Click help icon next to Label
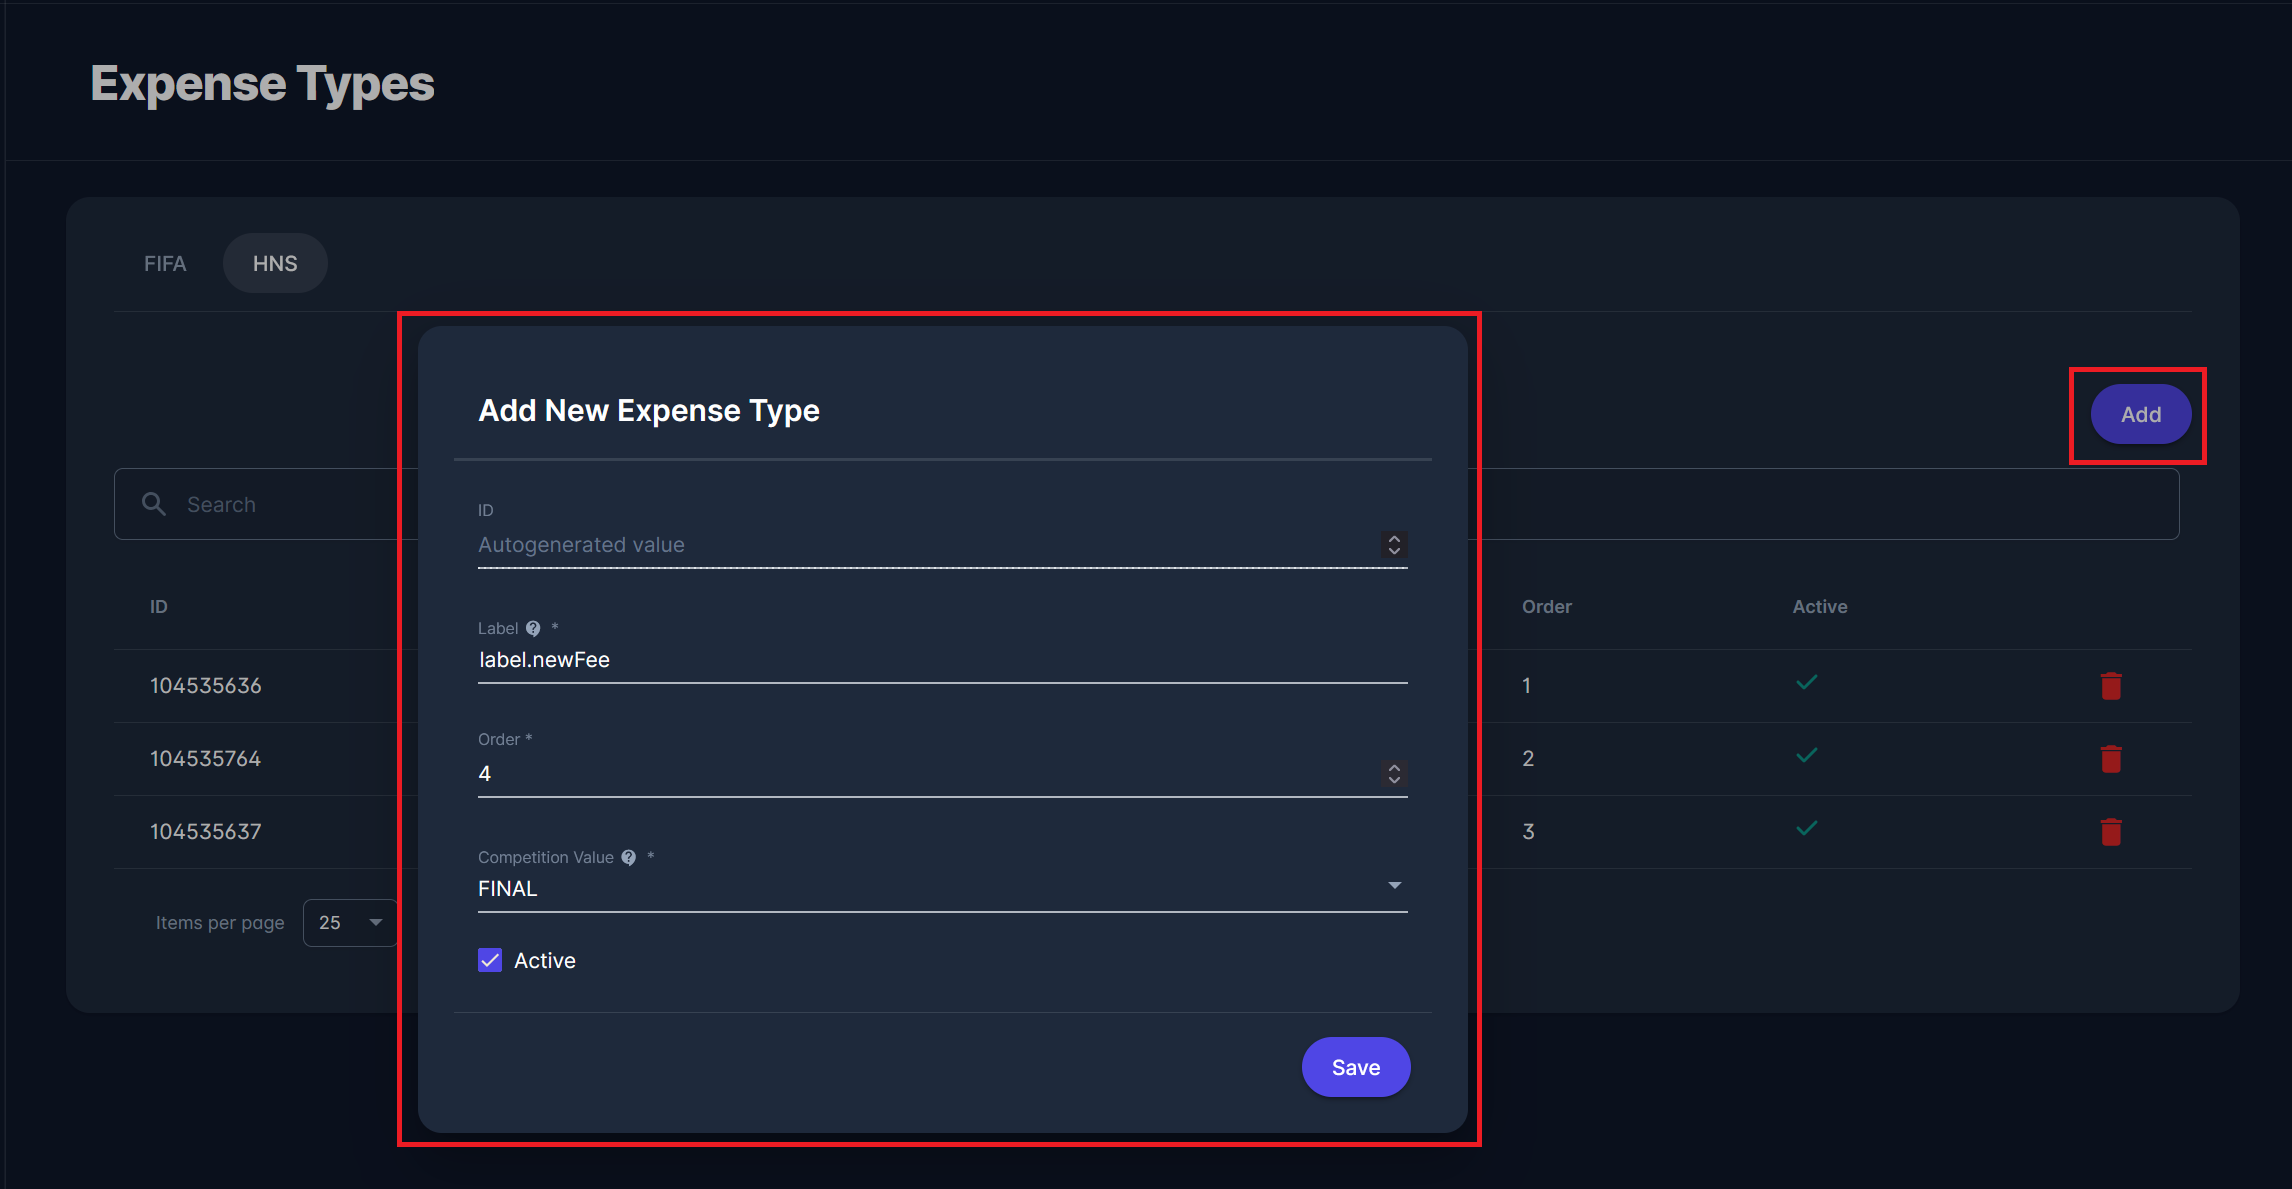The image size is (2292, 1189). point(533,629)
